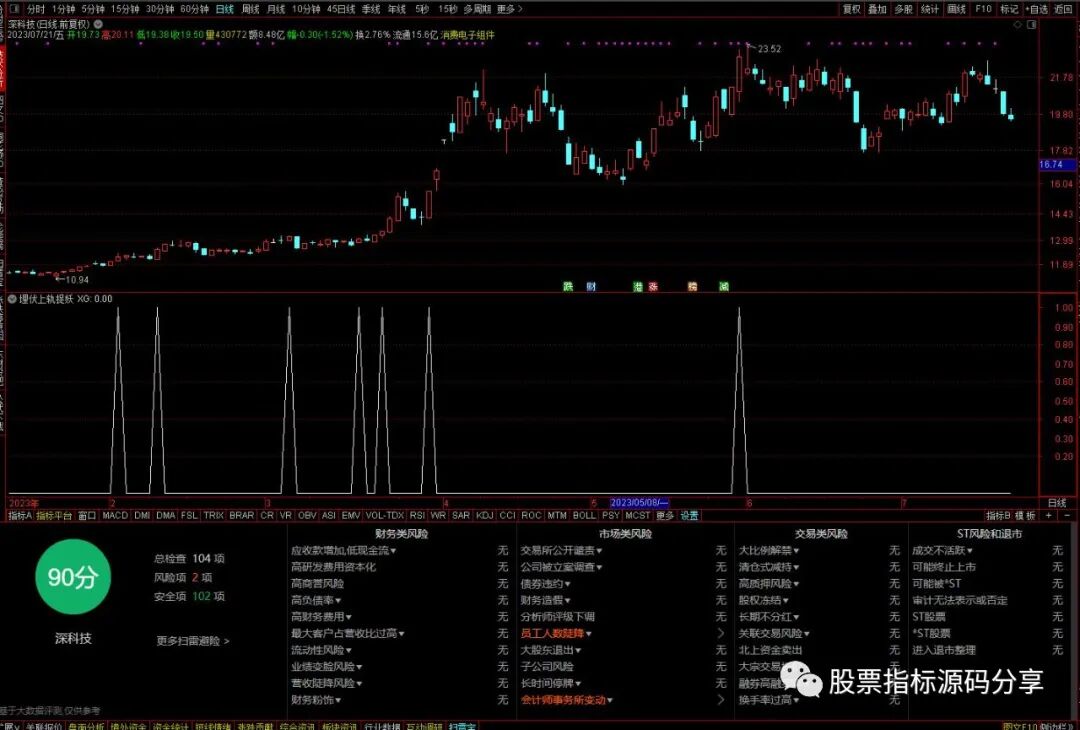
Task: Click the minus icon at indicator bar end
Action: (1067, 515)
